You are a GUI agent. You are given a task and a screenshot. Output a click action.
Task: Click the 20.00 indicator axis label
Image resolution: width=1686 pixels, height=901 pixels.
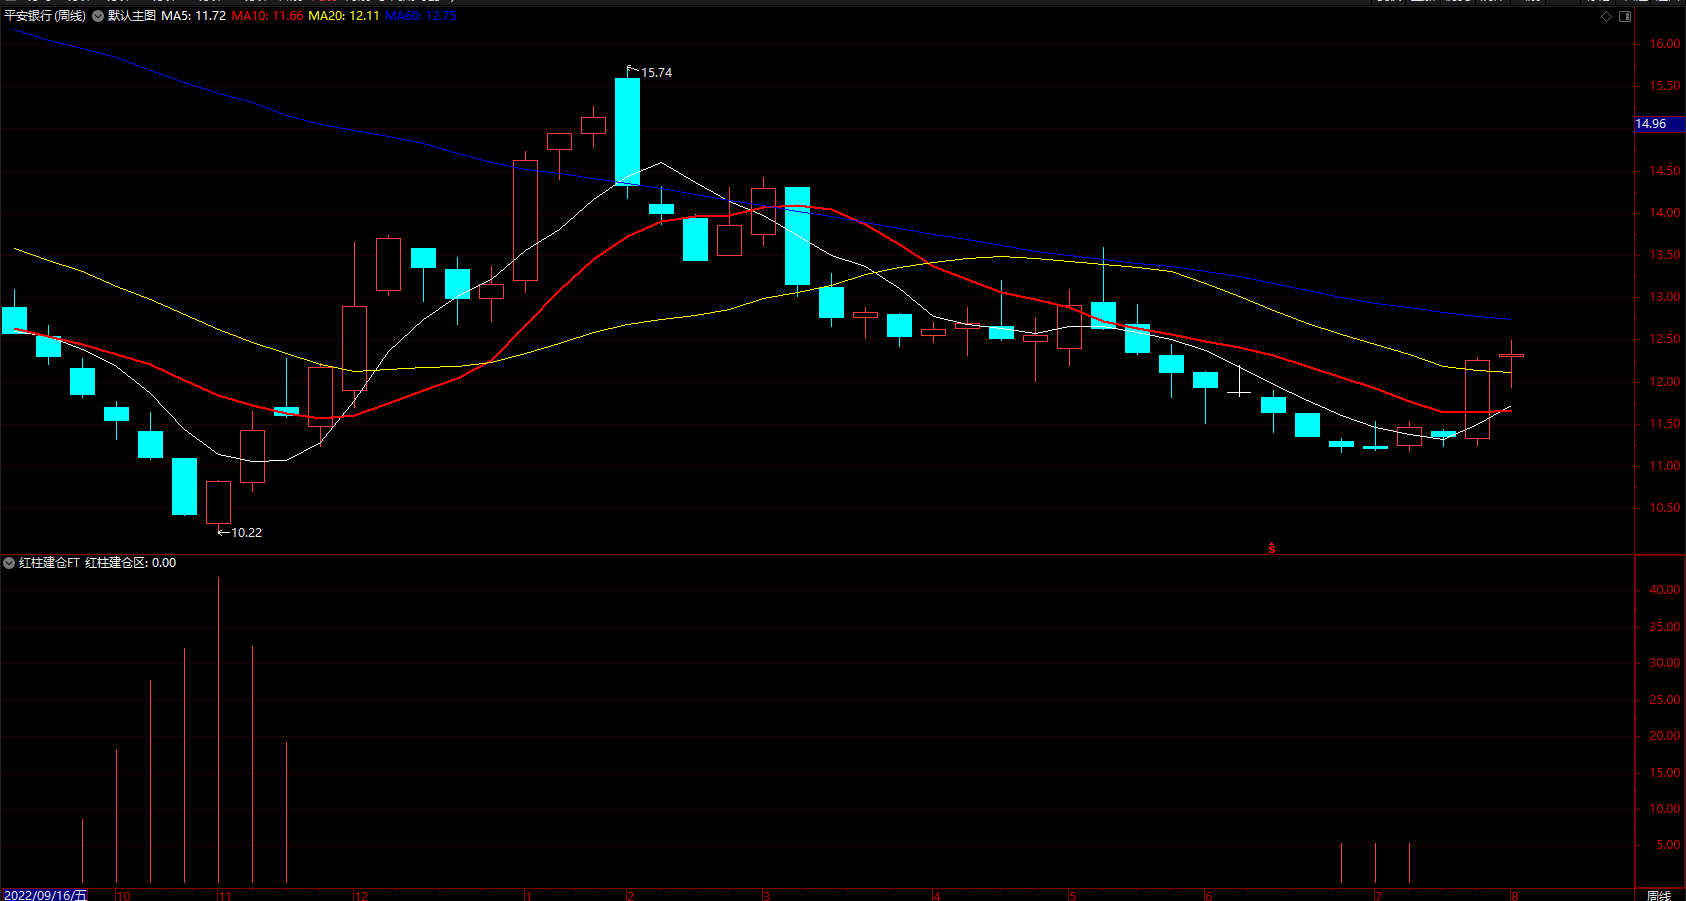pos(1665,736)
